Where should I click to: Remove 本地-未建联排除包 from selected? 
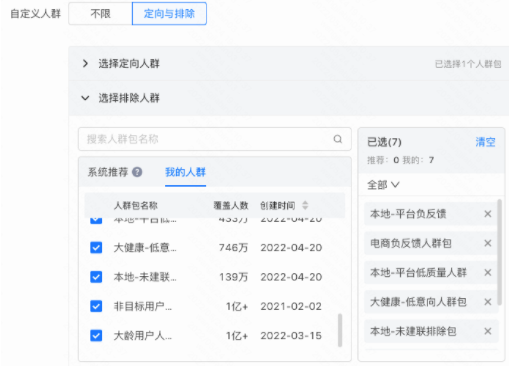pyautogui.click(x=488, y=331)
